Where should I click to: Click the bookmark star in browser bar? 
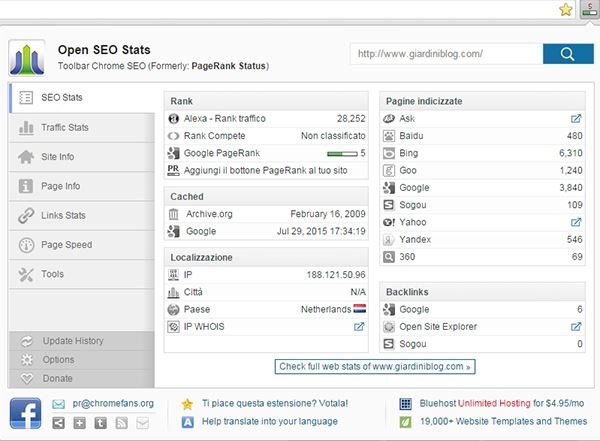tap(566, 10)
